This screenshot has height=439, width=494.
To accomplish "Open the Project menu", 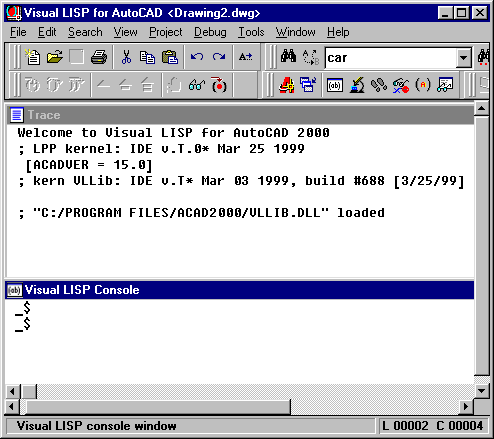I will click(x=165, y=32).
